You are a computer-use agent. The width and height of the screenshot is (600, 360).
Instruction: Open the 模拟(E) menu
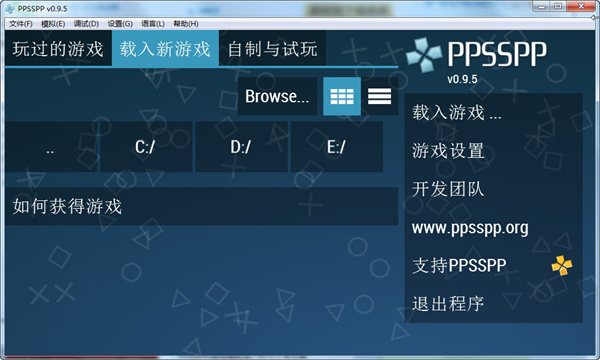coord(53,24)
